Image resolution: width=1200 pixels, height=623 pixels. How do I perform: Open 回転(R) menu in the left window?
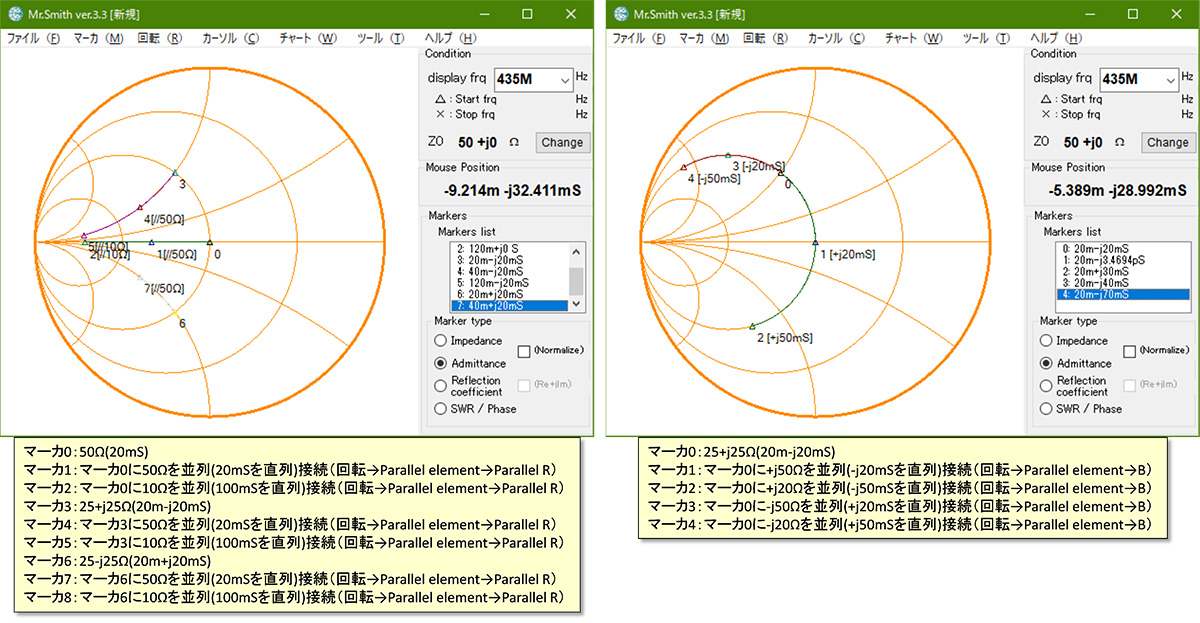160,38
